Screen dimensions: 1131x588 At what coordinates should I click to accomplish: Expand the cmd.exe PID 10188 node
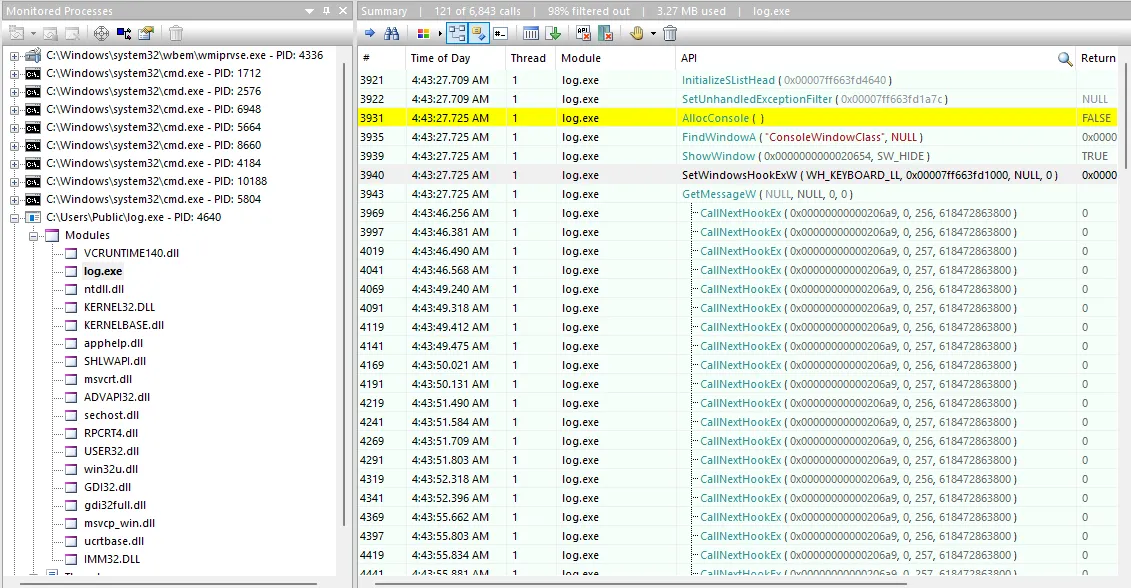click(14, 182)
